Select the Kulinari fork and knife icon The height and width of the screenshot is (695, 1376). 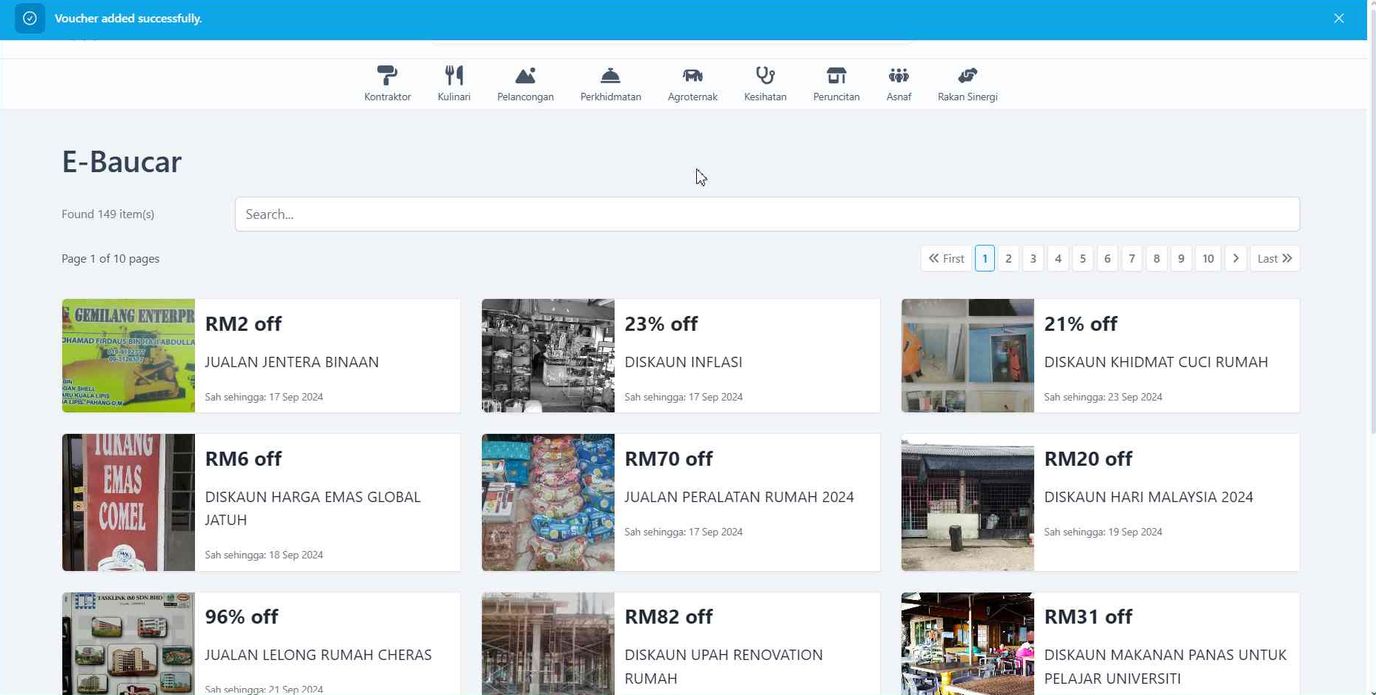tap(454, 76)
